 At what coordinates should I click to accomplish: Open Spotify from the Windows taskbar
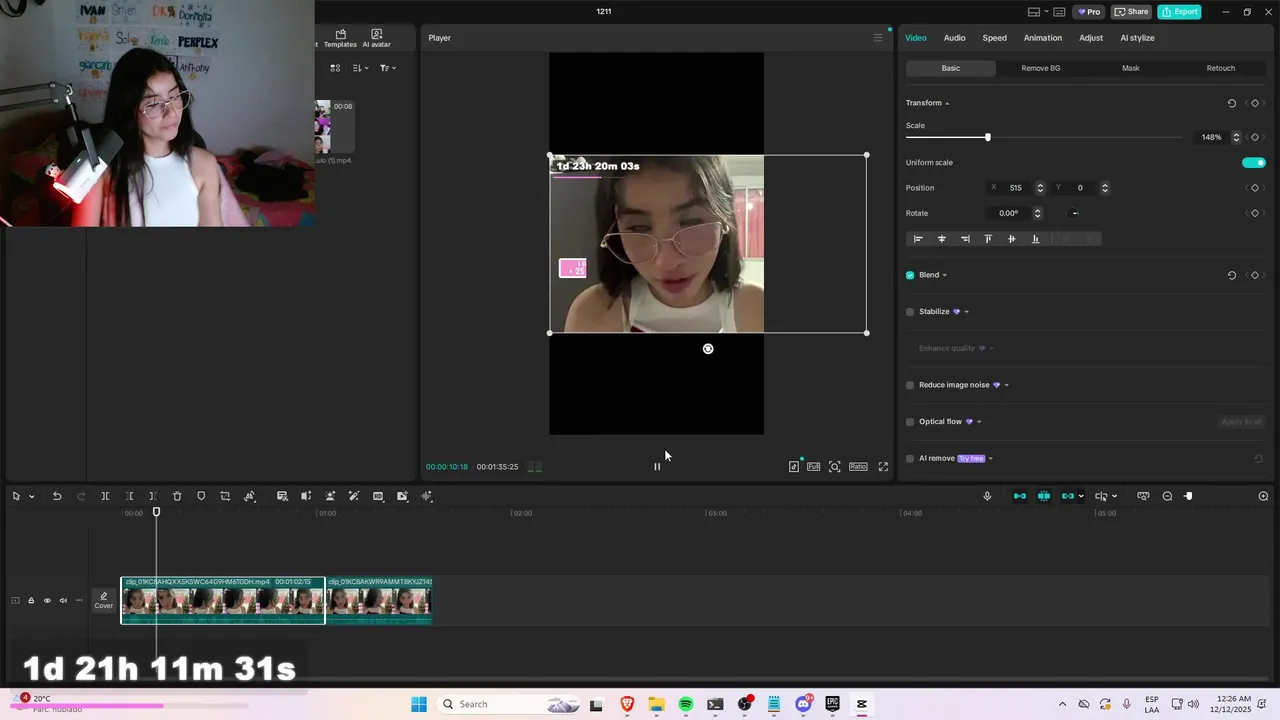[x=686, y=704]
